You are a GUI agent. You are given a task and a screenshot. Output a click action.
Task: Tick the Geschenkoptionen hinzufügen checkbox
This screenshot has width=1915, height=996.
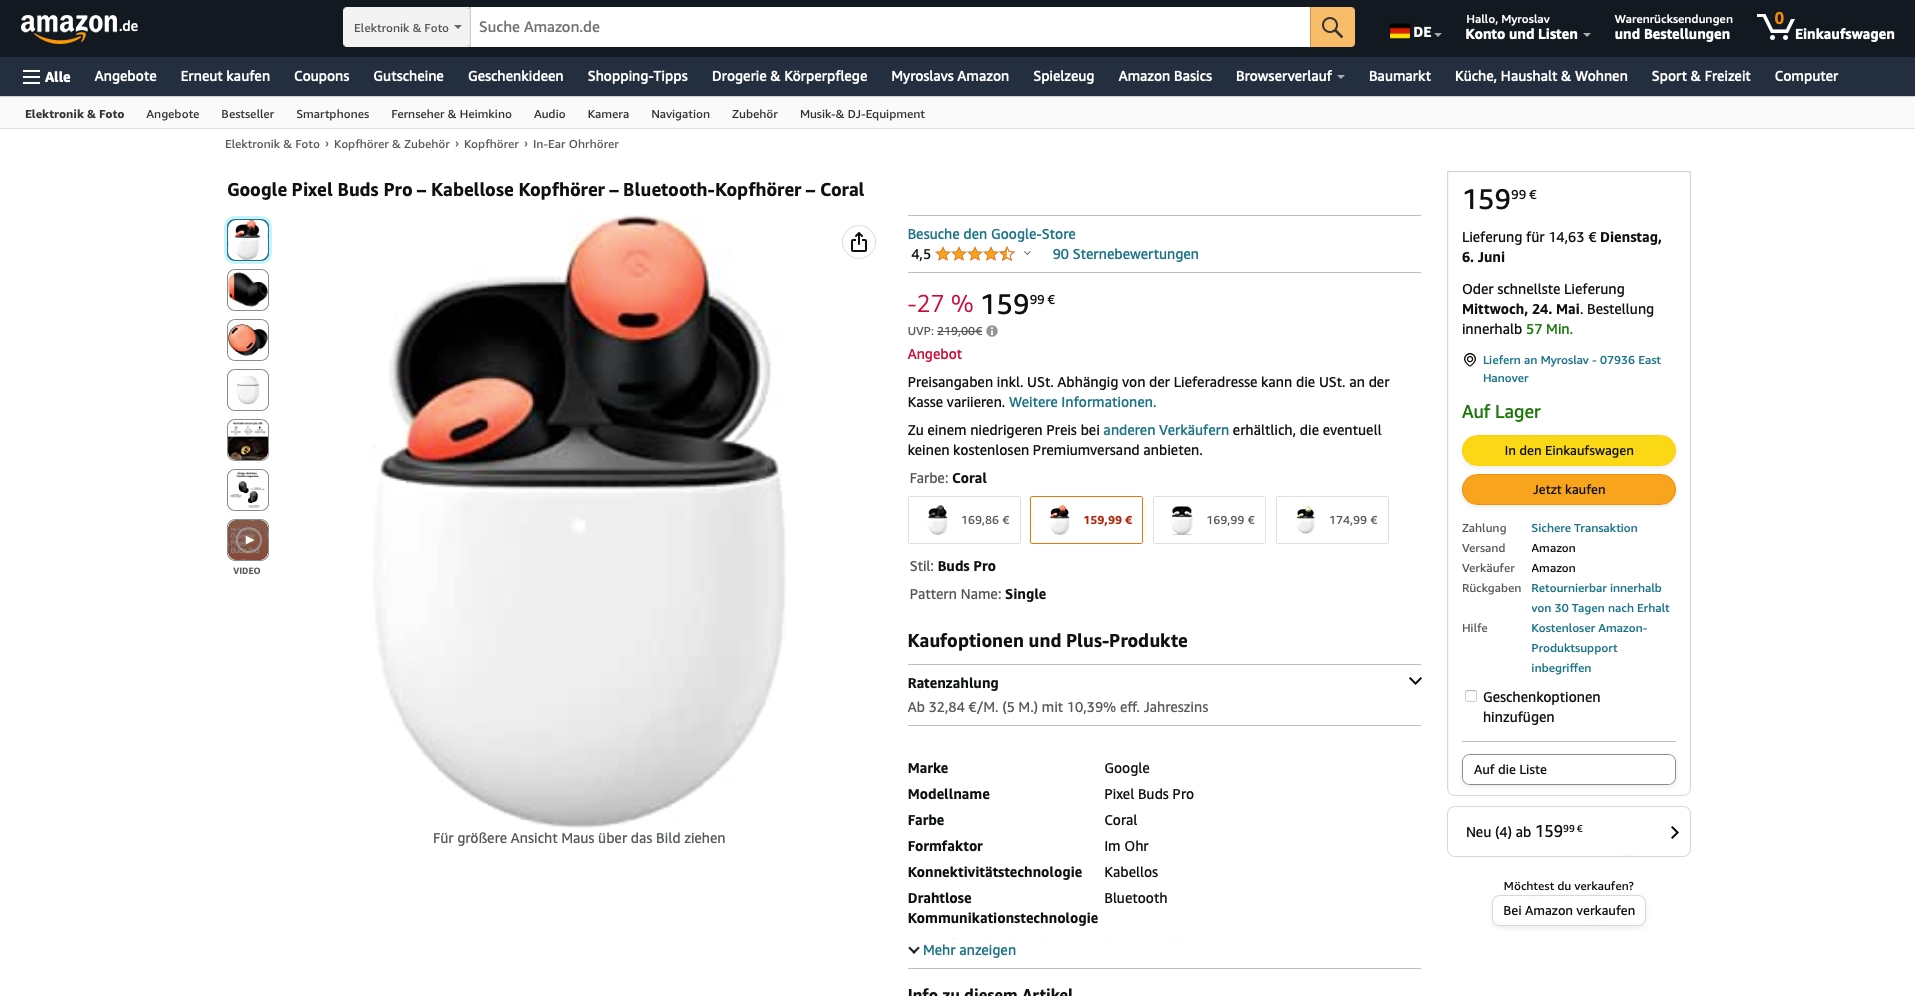point(1471,696)
